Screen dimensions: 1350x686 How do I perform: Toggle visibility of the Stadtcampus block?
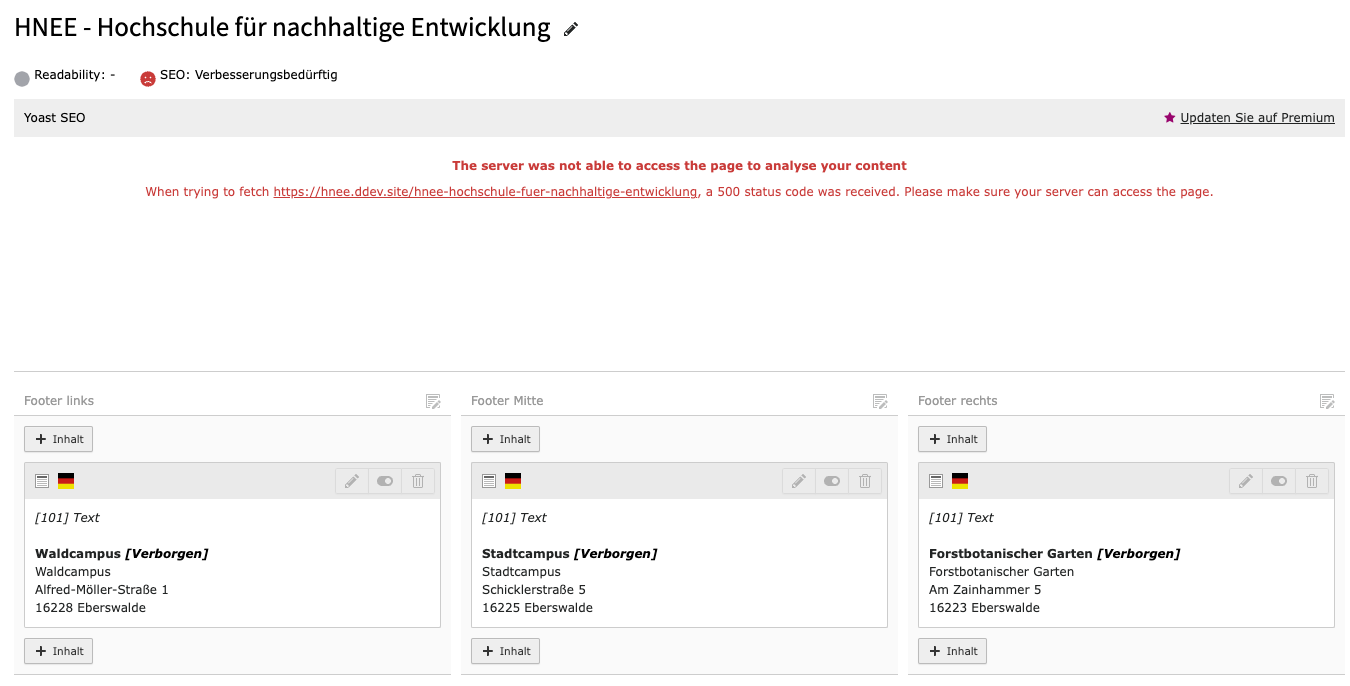(832, 481)
